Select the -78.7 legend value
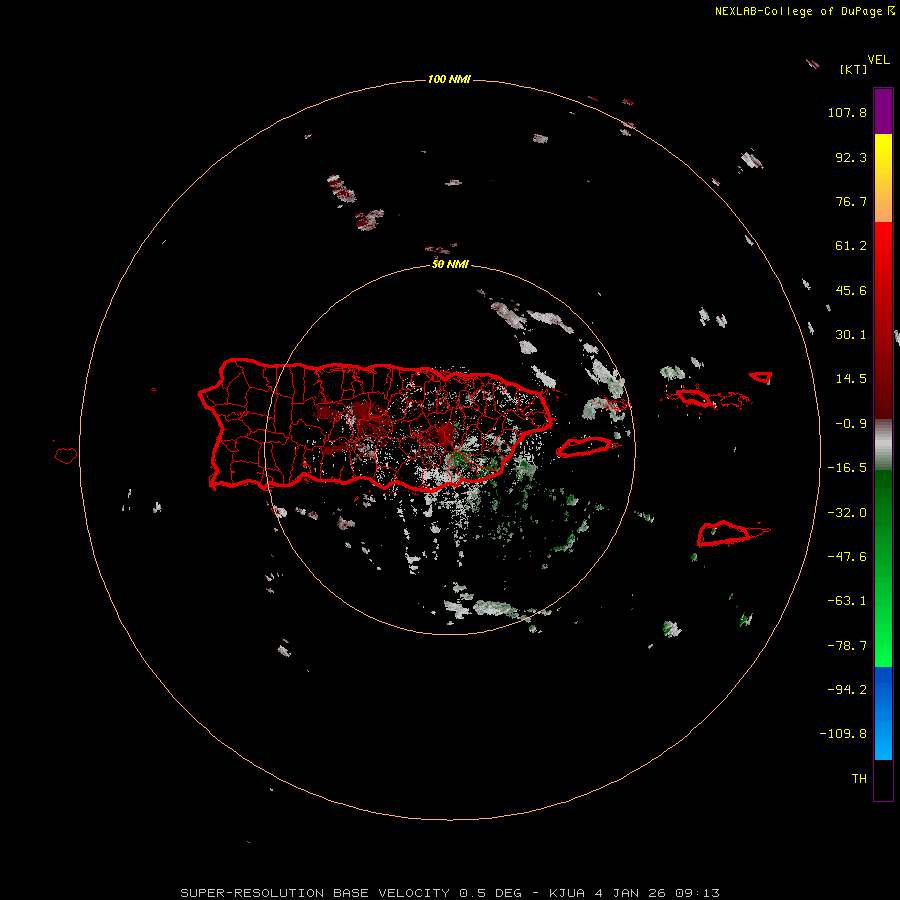The width and height of the screenshot is (900, 900). point(847,646)
